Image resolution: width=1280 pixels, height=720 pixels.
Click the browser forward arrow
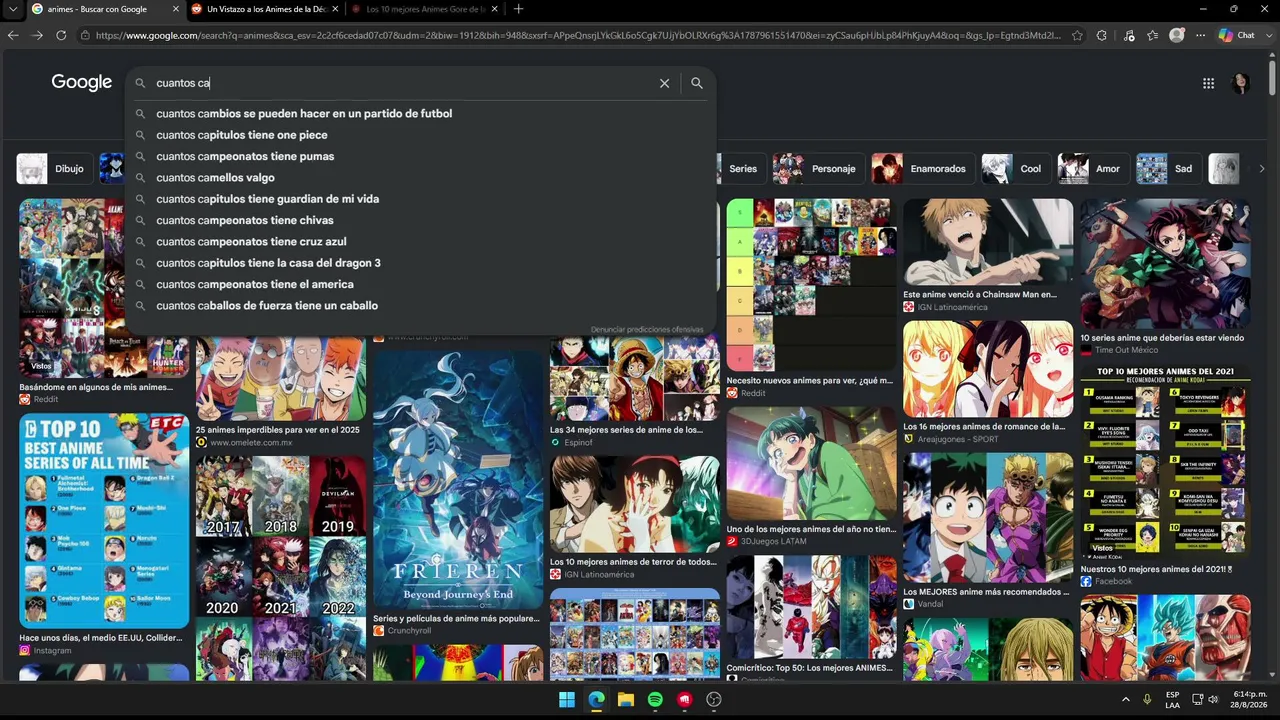tap(37, 35)
